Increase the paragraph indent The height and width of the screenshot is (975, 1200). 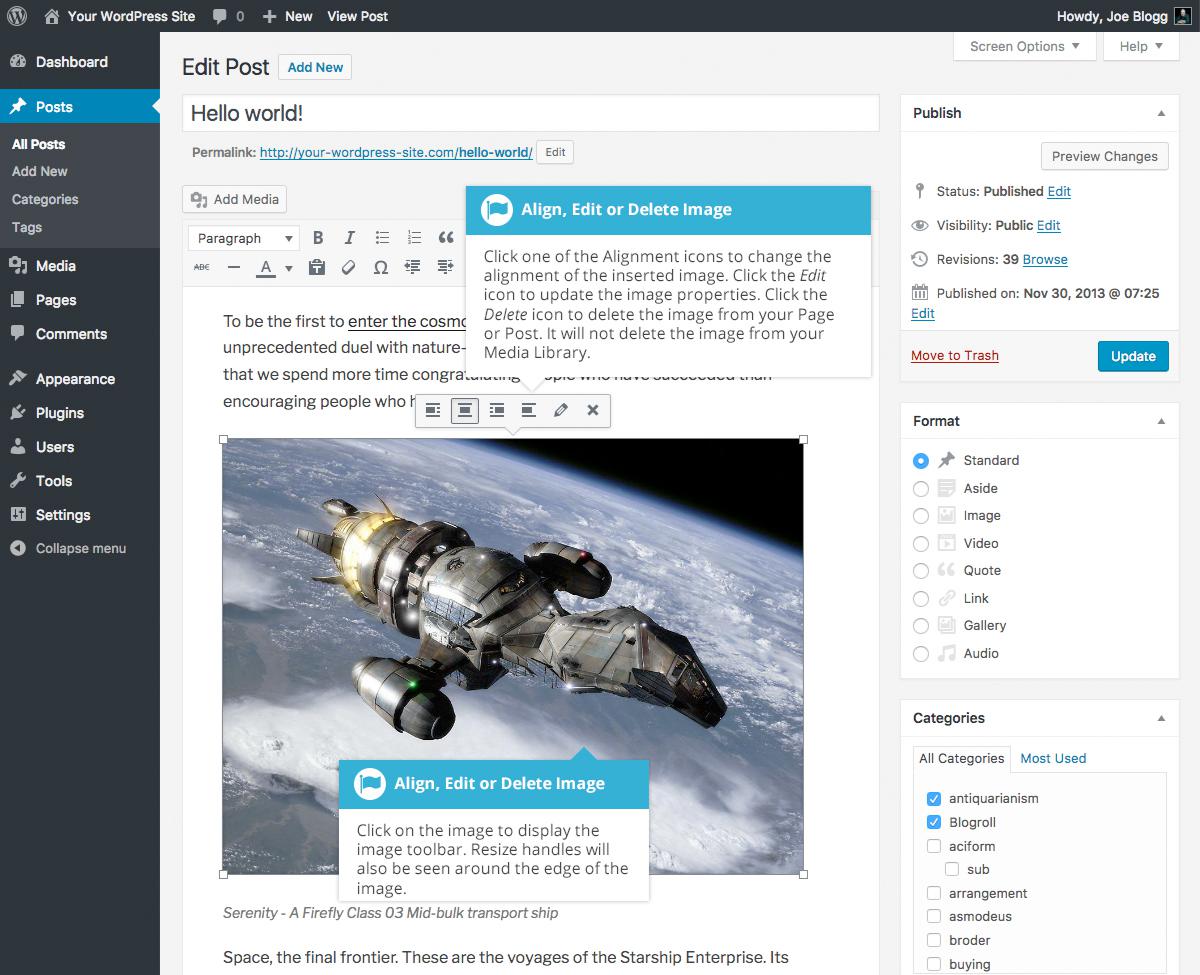(444, 267)
